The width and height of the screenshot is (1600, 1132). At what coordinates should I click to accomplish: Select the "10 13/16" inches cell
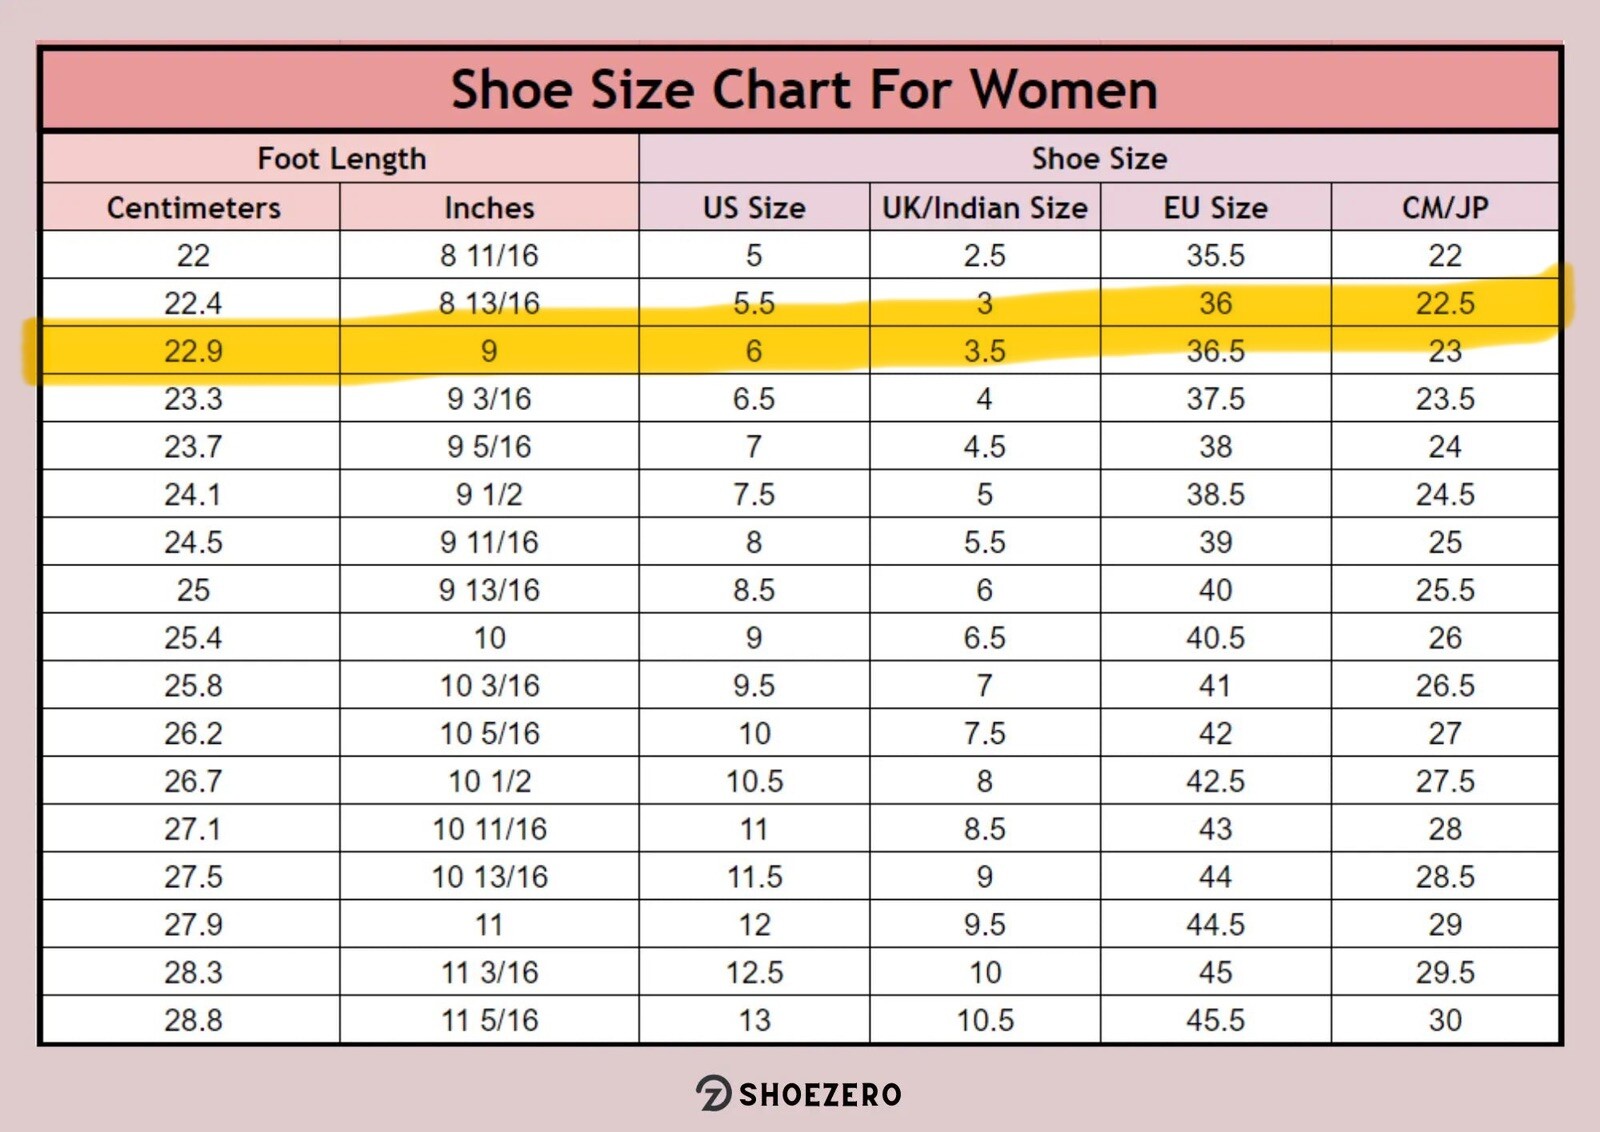[x=489, y=876]
